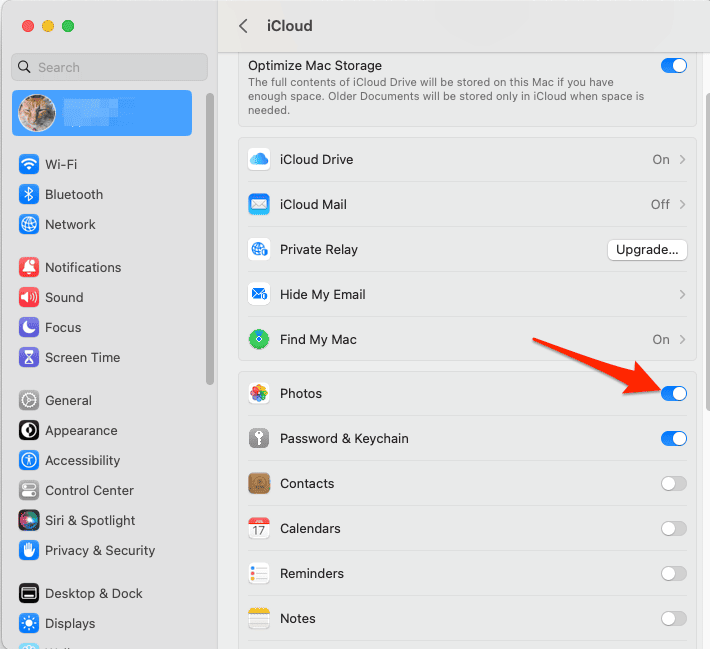Click the Password & Keychain key icon
Image resolution: width=710 pixels, height=649 pixels.
[259, 438]
